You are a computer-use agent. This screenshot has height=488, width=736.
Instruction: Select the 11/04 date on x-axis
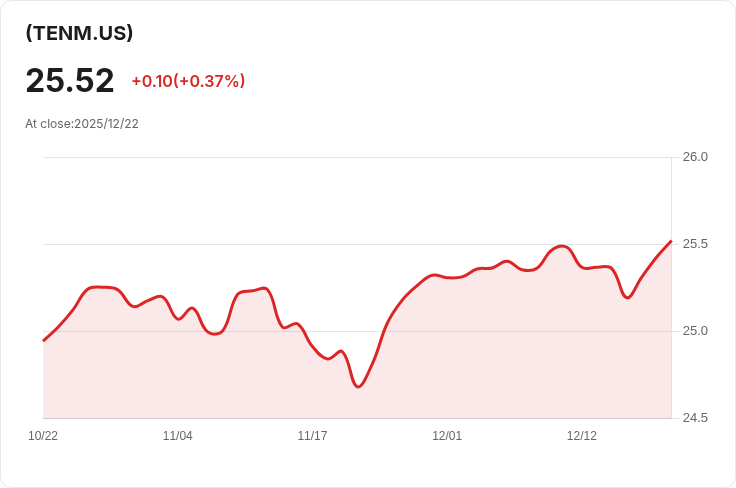178,436
